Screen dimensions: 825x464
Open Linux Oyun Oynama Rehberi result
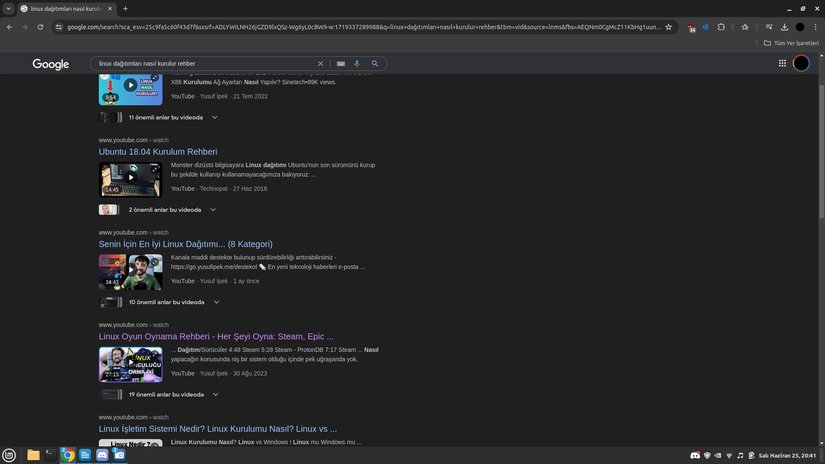pyautogui.click(x=216, y=336)
